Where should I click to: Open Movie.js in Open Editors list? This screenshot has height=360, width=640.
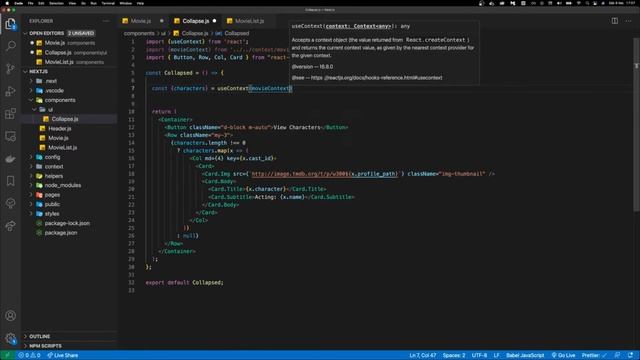point(55,43)
